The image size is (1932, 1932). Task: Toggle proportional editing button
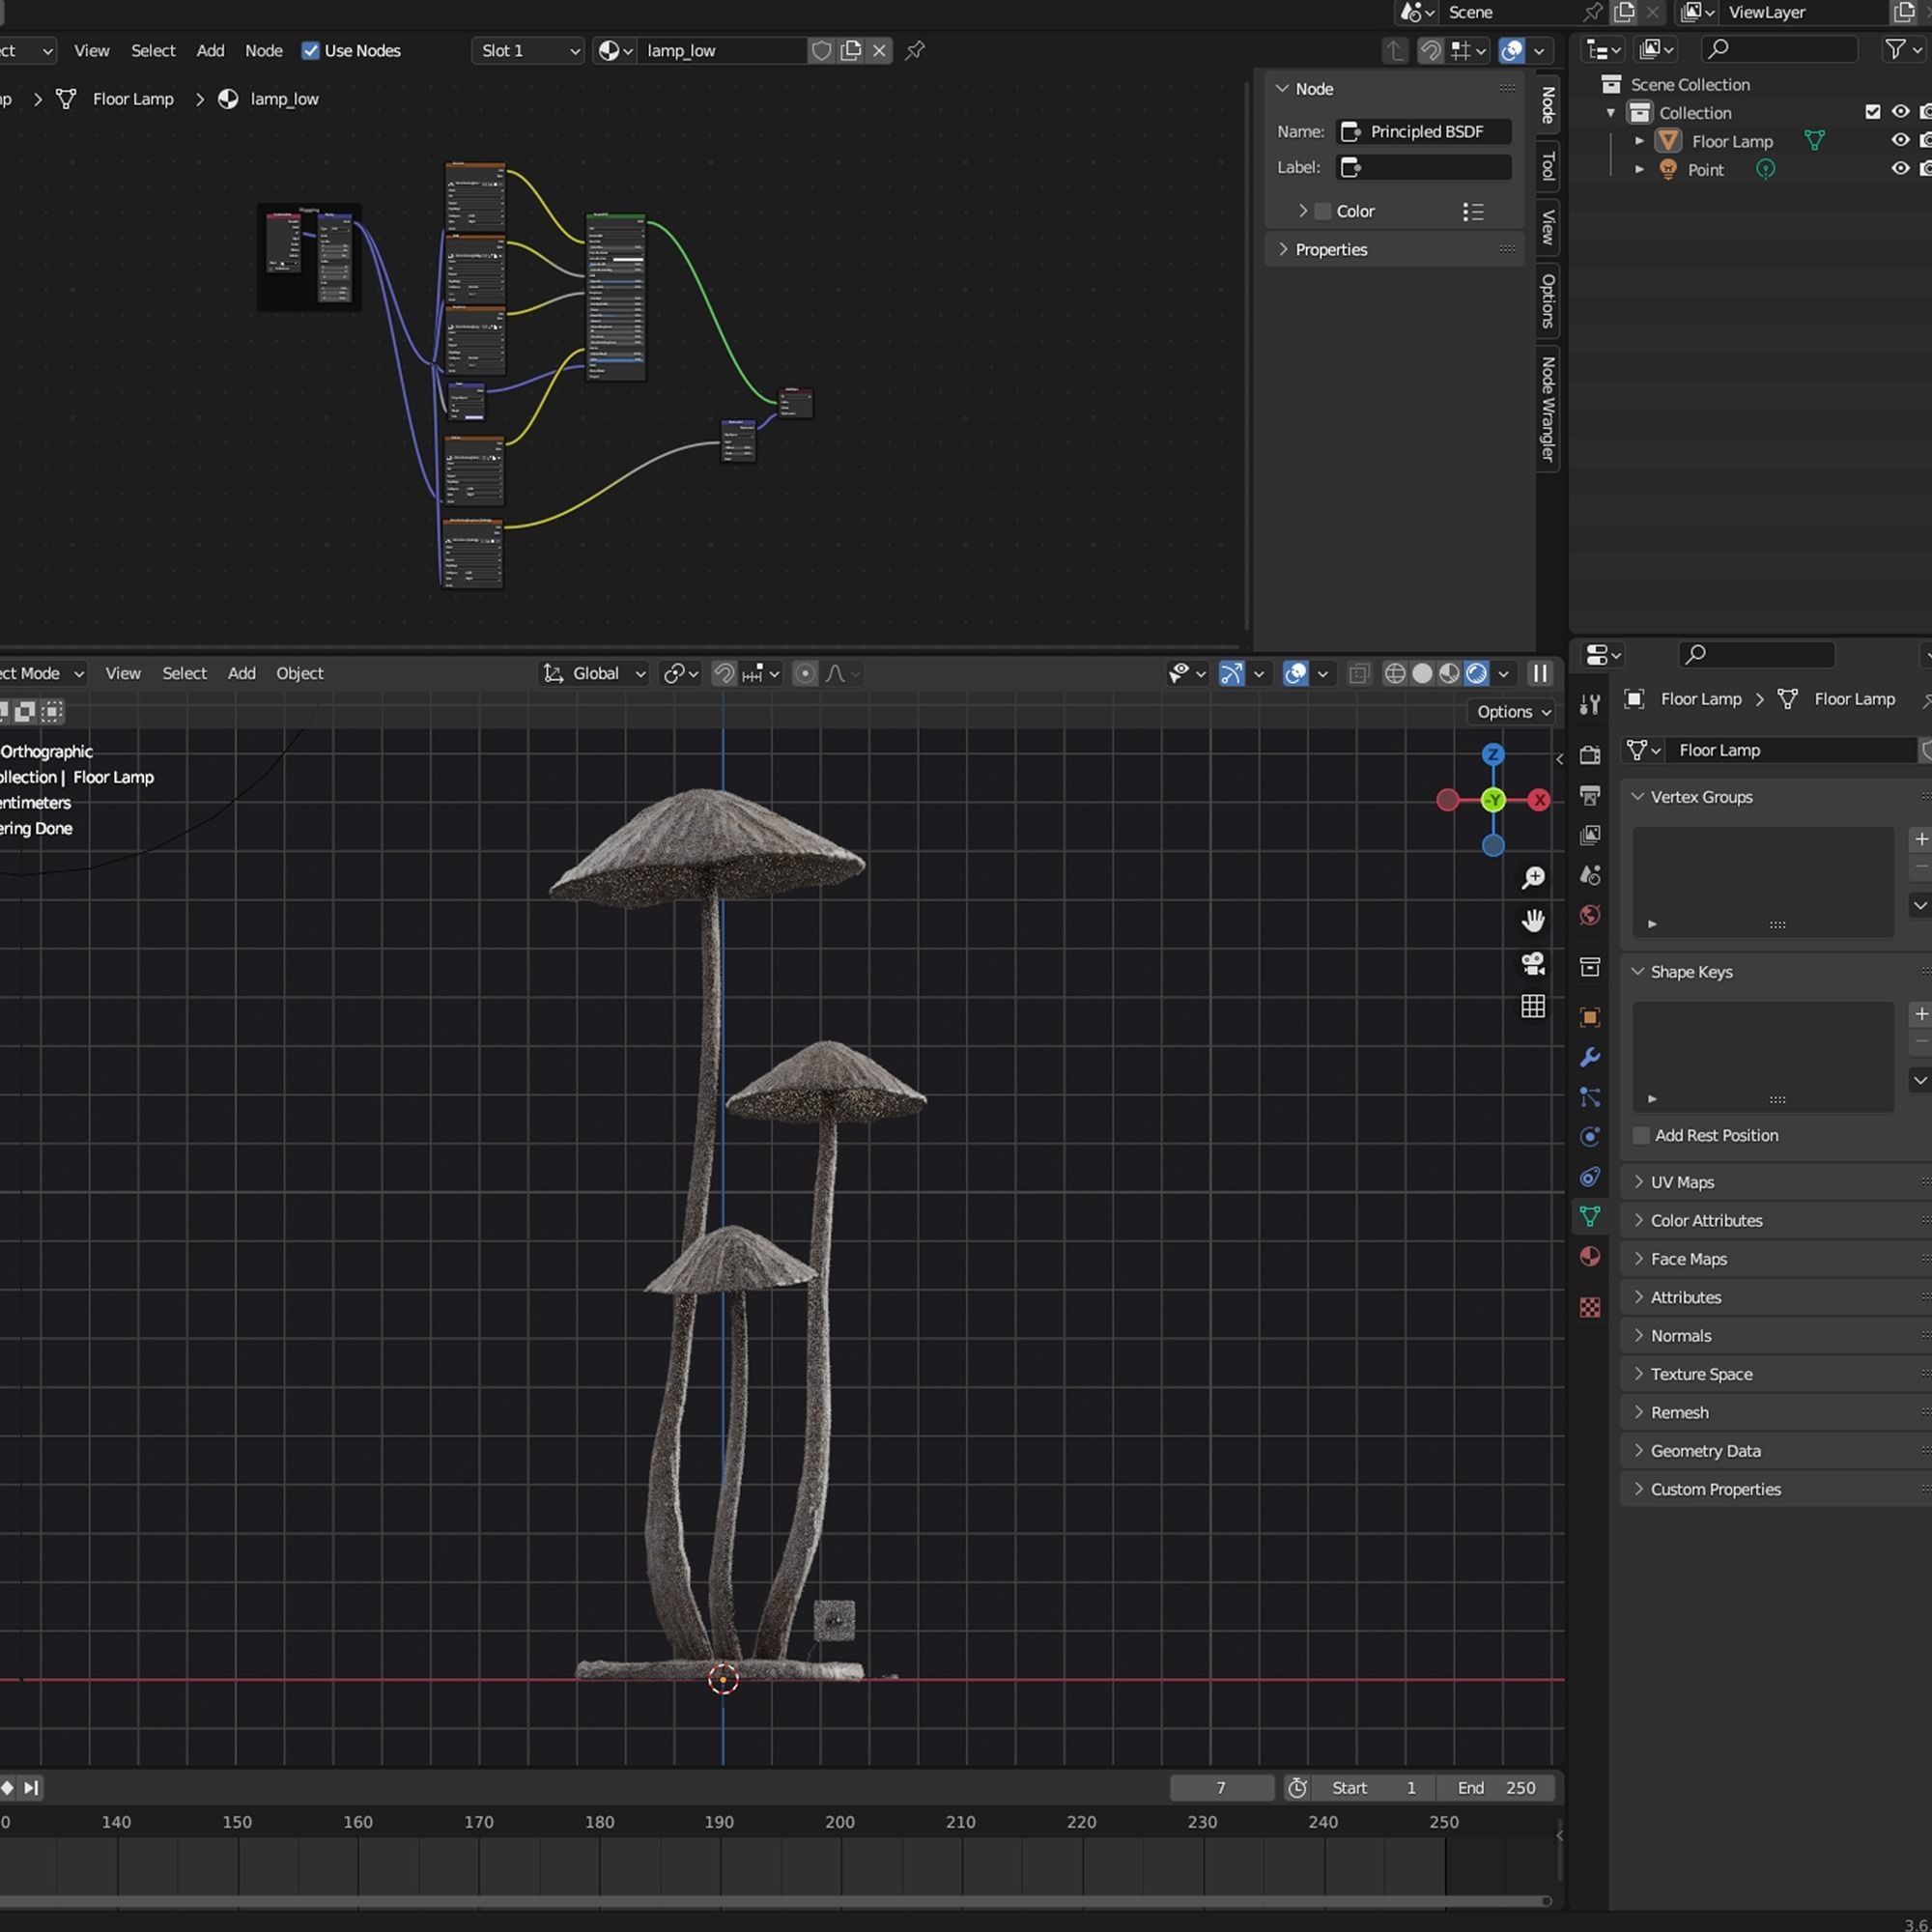(x=805, y=673)
